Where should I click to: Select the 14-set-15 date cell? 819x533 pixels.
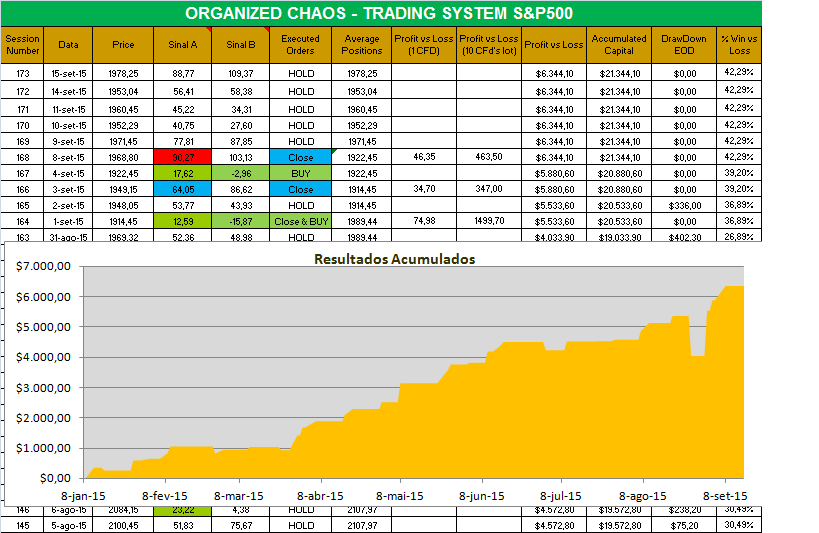click(68, 91)
